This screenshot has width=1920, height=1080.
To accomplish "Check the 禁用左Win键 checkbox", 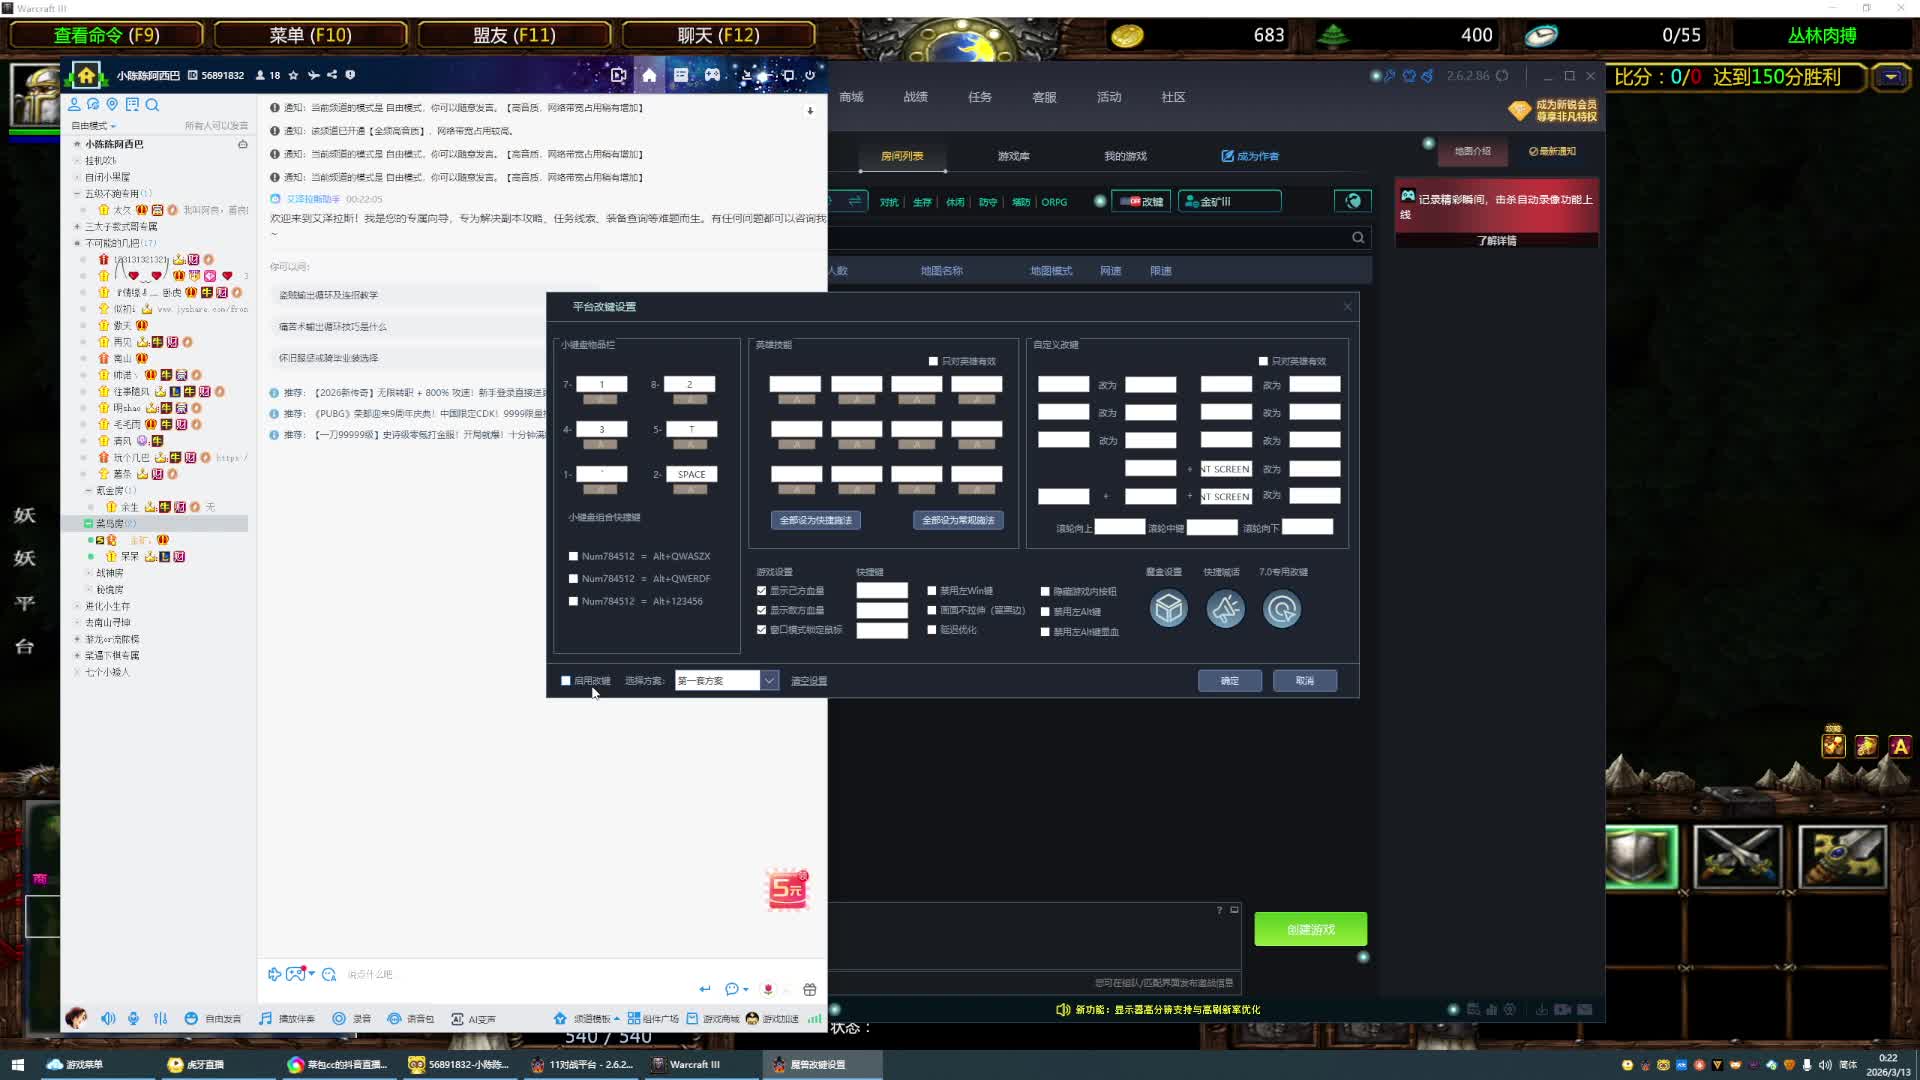I will click(932, 590).
